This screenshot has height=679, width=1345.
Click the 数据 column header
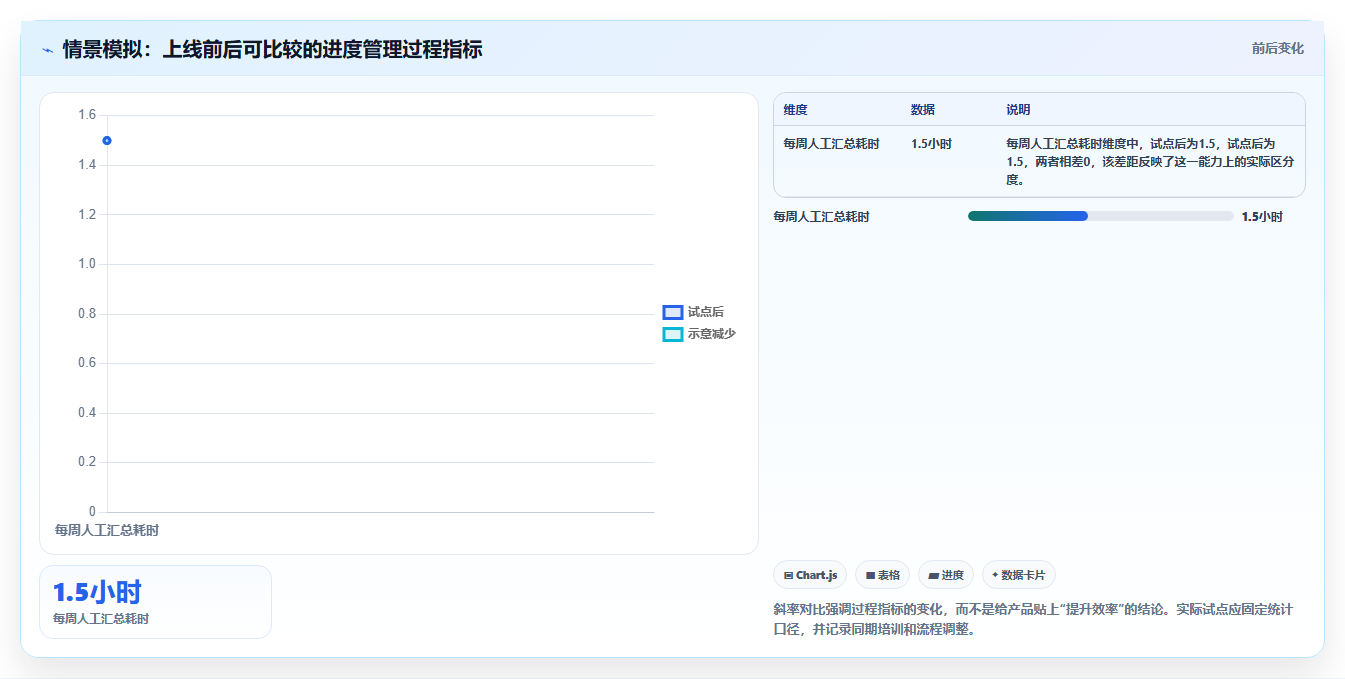coord(923,110)
